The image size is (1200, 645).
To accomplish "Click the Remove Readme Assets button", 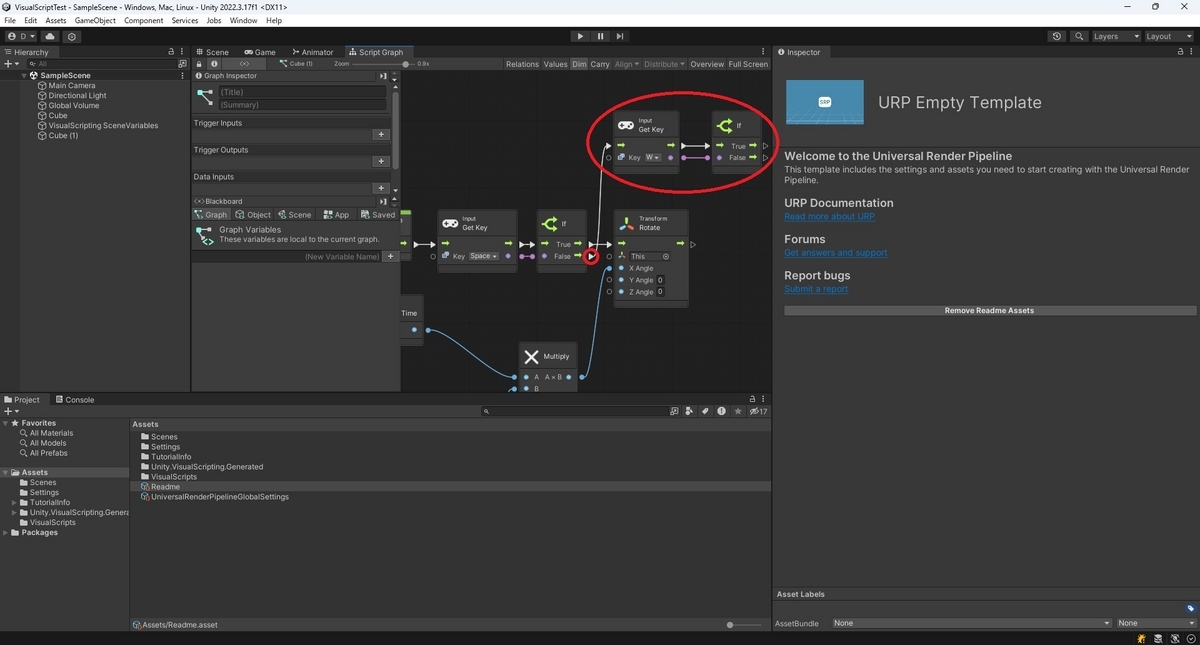I will (989, 310).
